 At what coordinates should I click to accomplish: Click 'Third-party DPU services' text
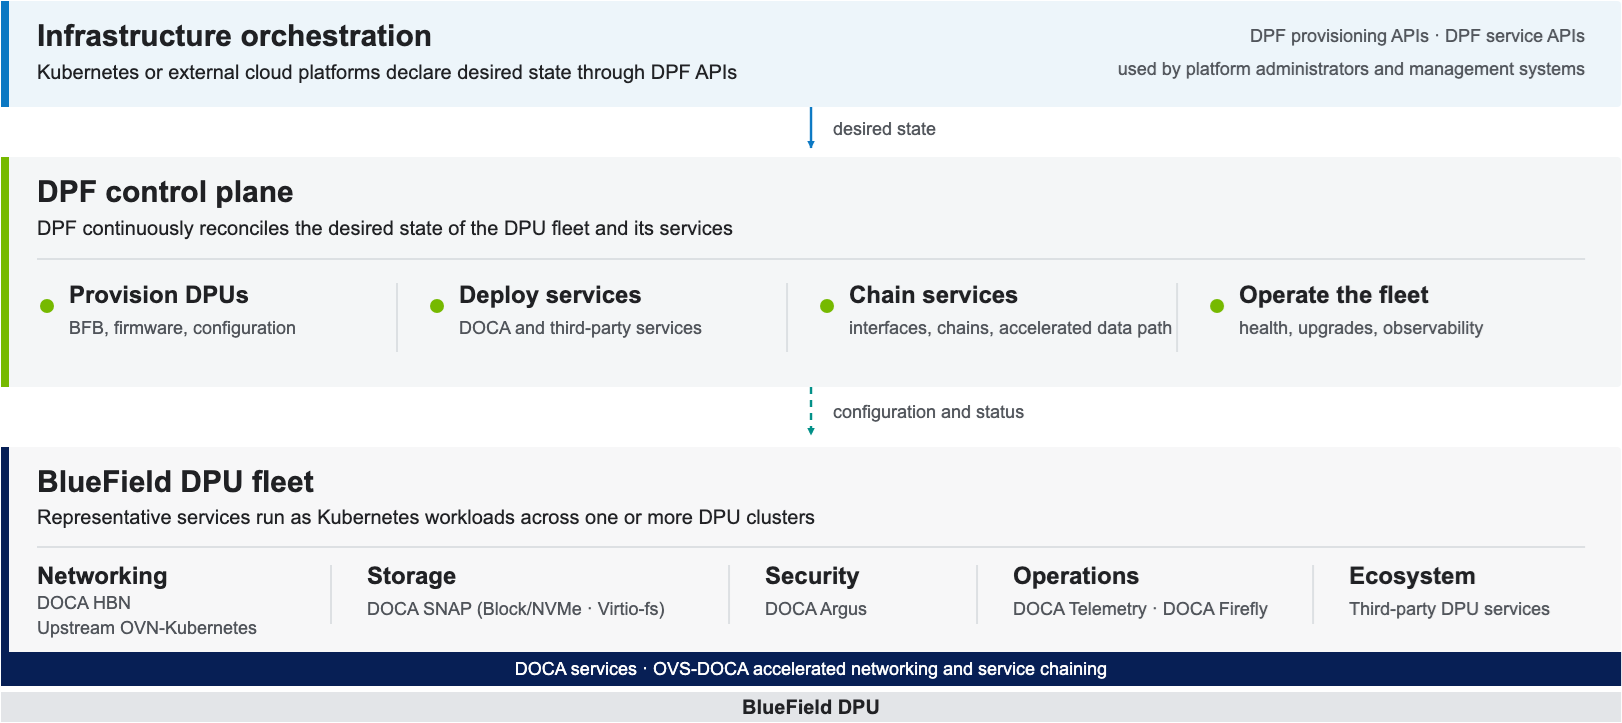1449,609
